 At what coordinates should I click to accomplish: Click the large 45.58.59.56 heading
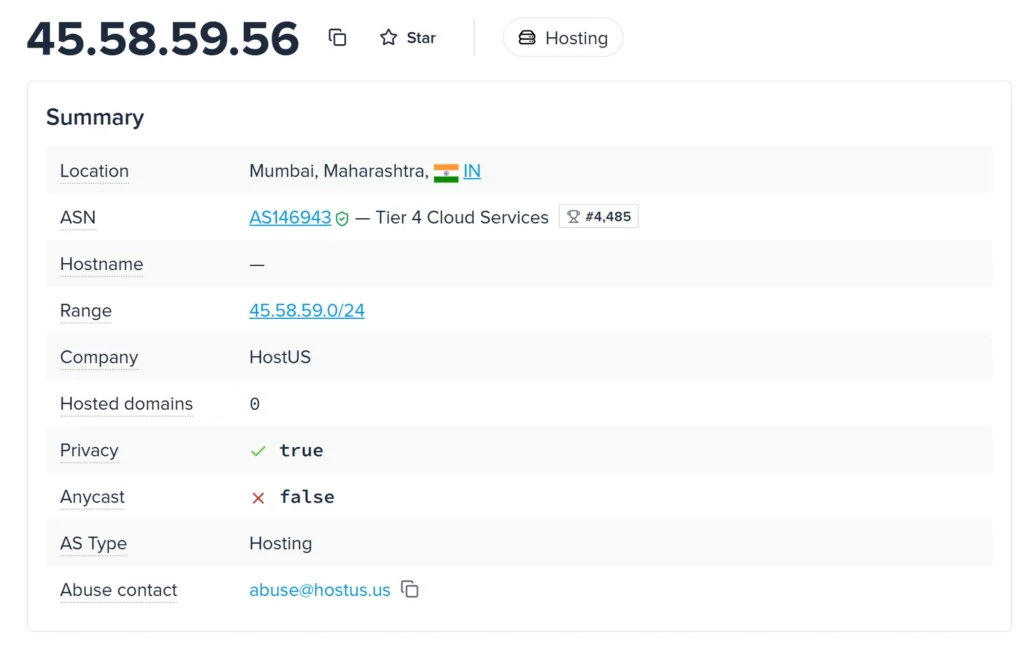(163, 39)
